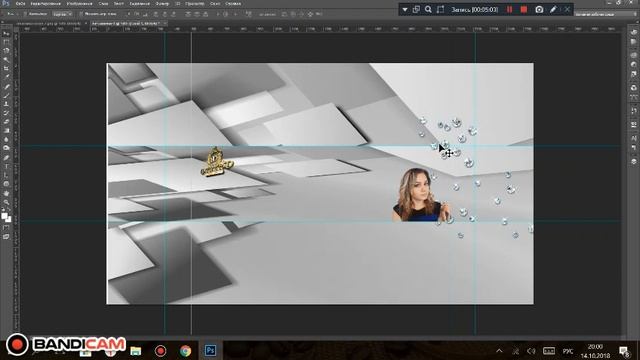Open the Auto-Select Group/Layer dropdown
This screenshot has width=640, height=360.
[62, 14]
